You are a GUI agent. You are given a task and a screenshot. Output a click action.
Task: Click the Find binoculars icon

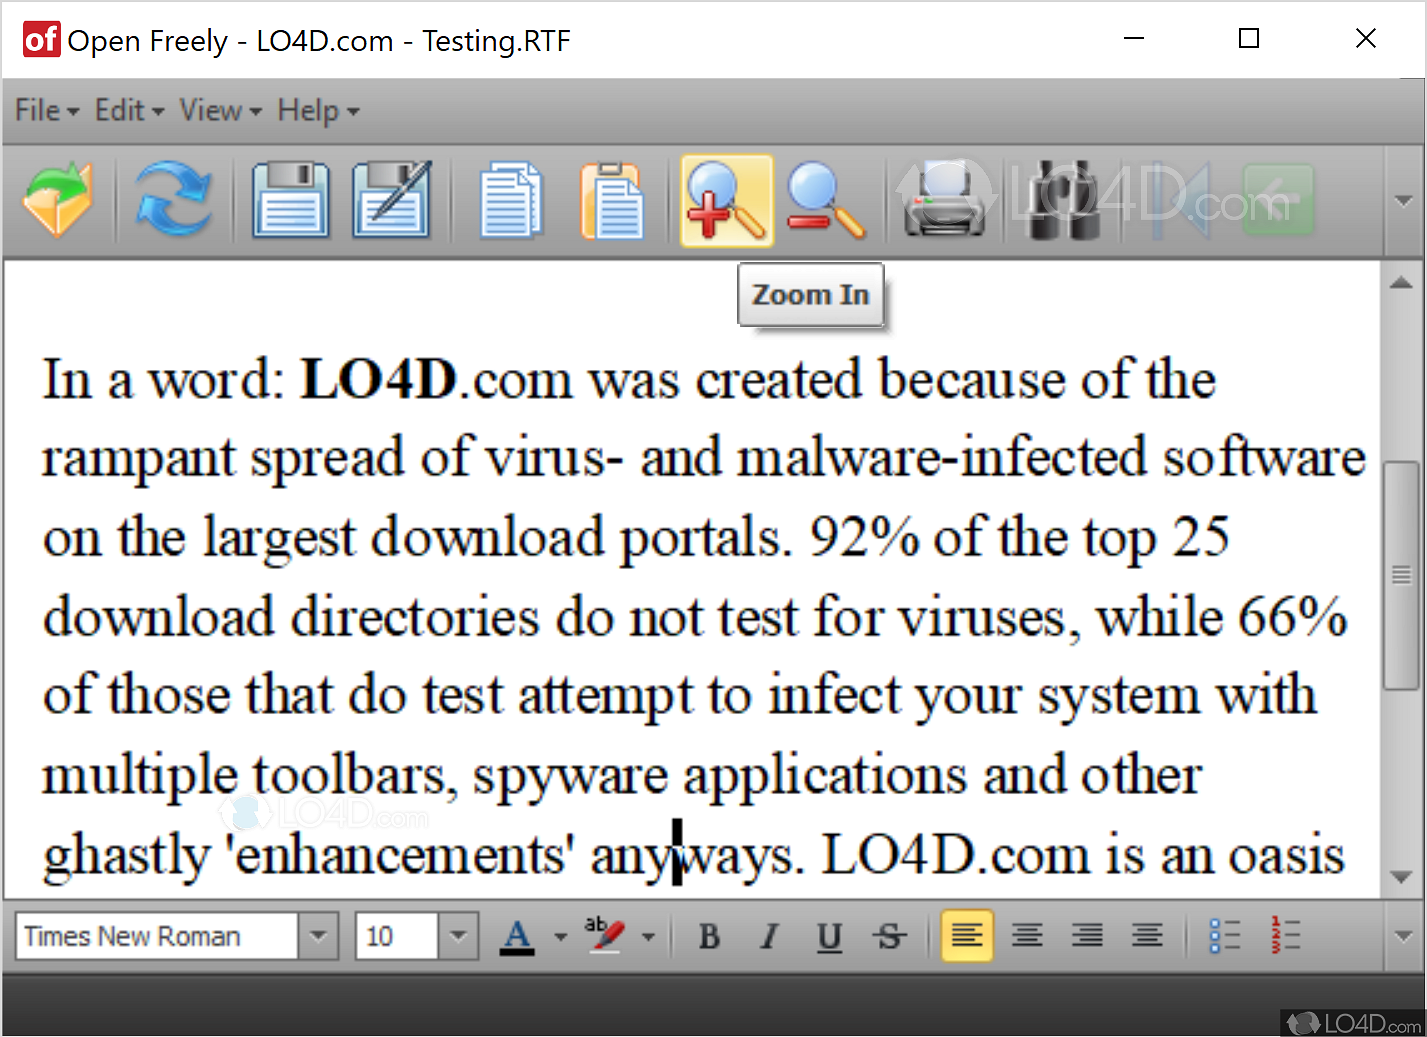coord(1064,199)
